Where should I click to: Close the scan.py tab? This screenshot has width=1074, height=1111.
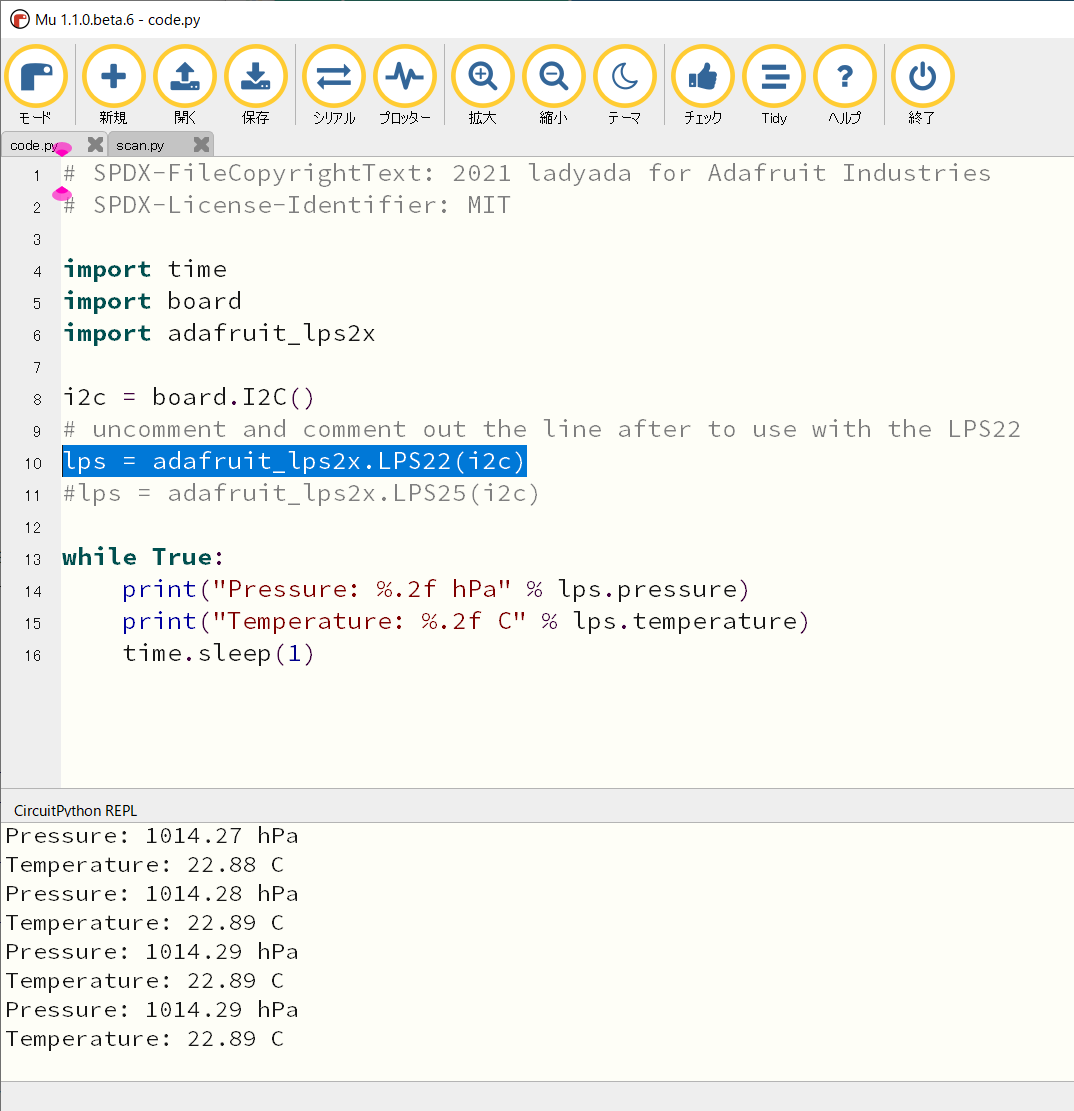pyautogui.click(x=202, y=144)
